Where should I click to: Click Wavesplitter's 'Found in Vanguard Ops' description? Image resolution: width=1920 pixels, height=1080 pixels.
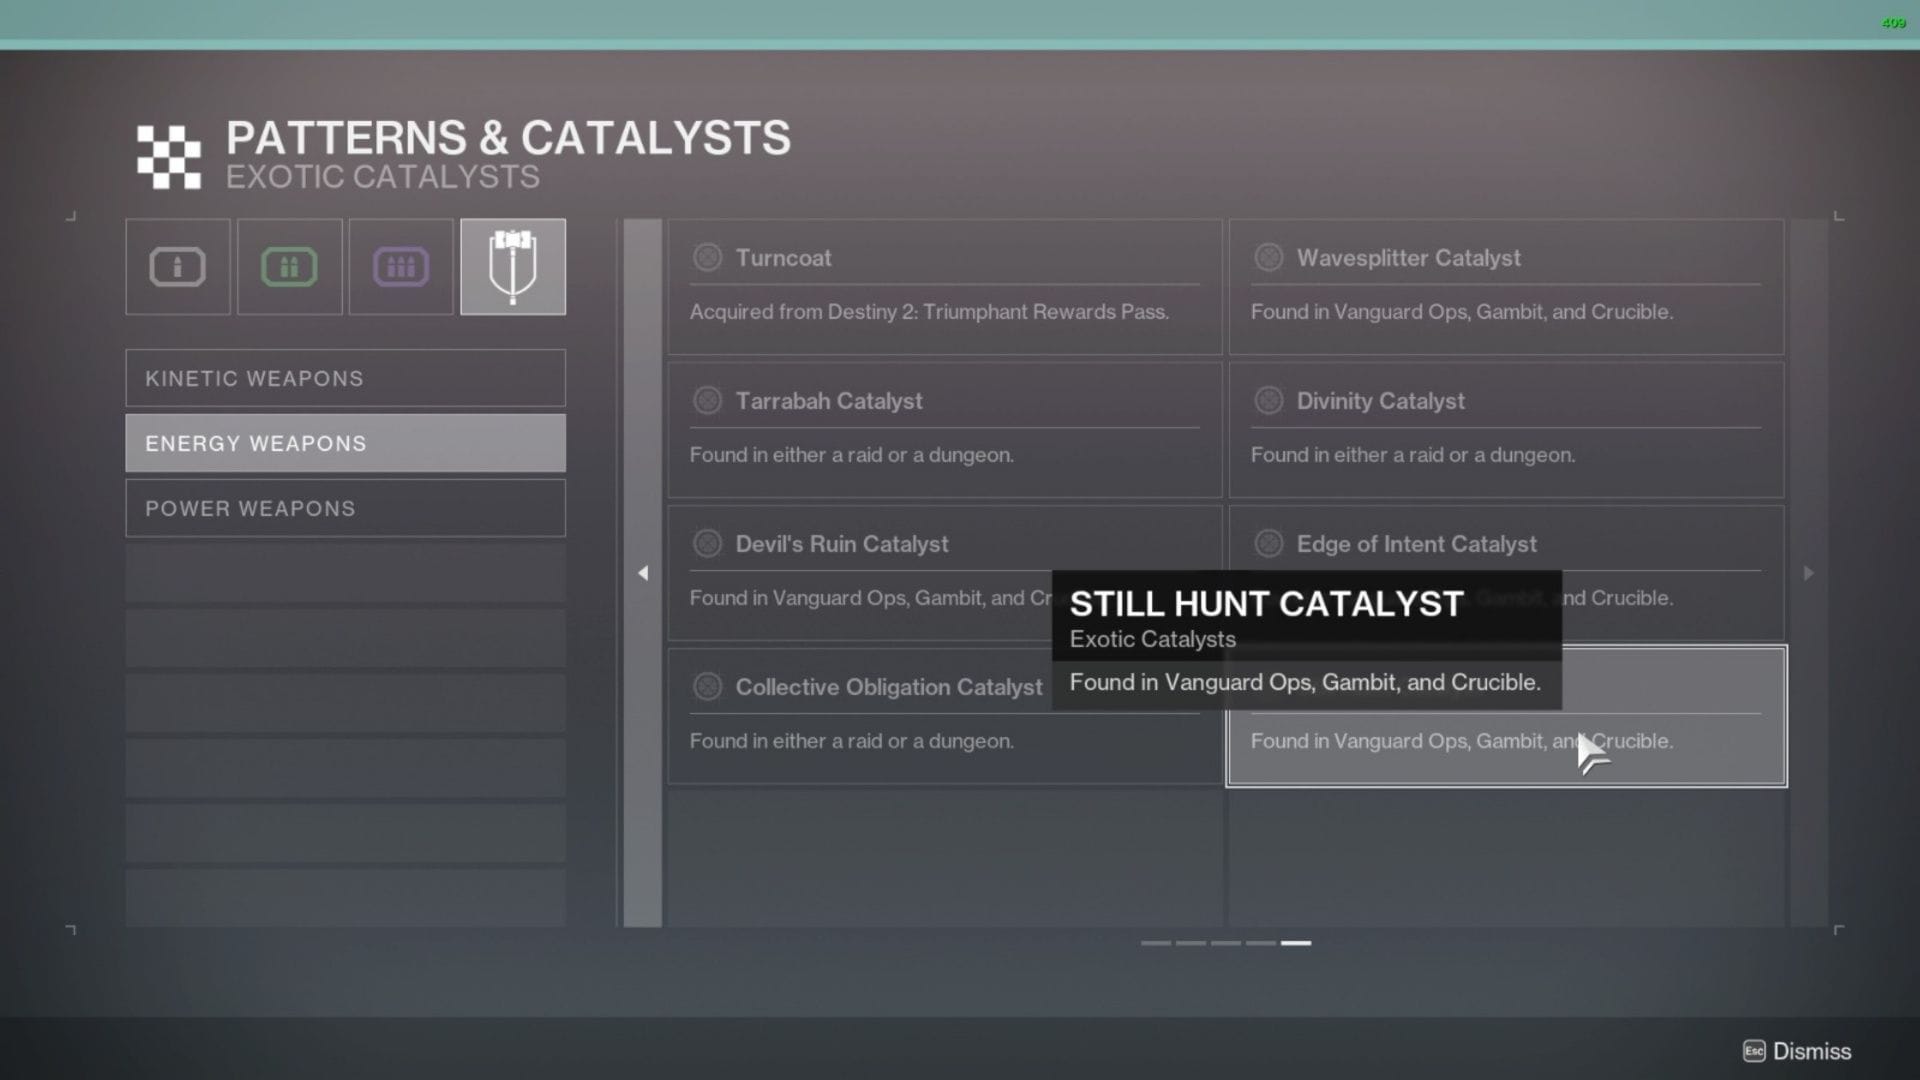[x=1461, y=312]
